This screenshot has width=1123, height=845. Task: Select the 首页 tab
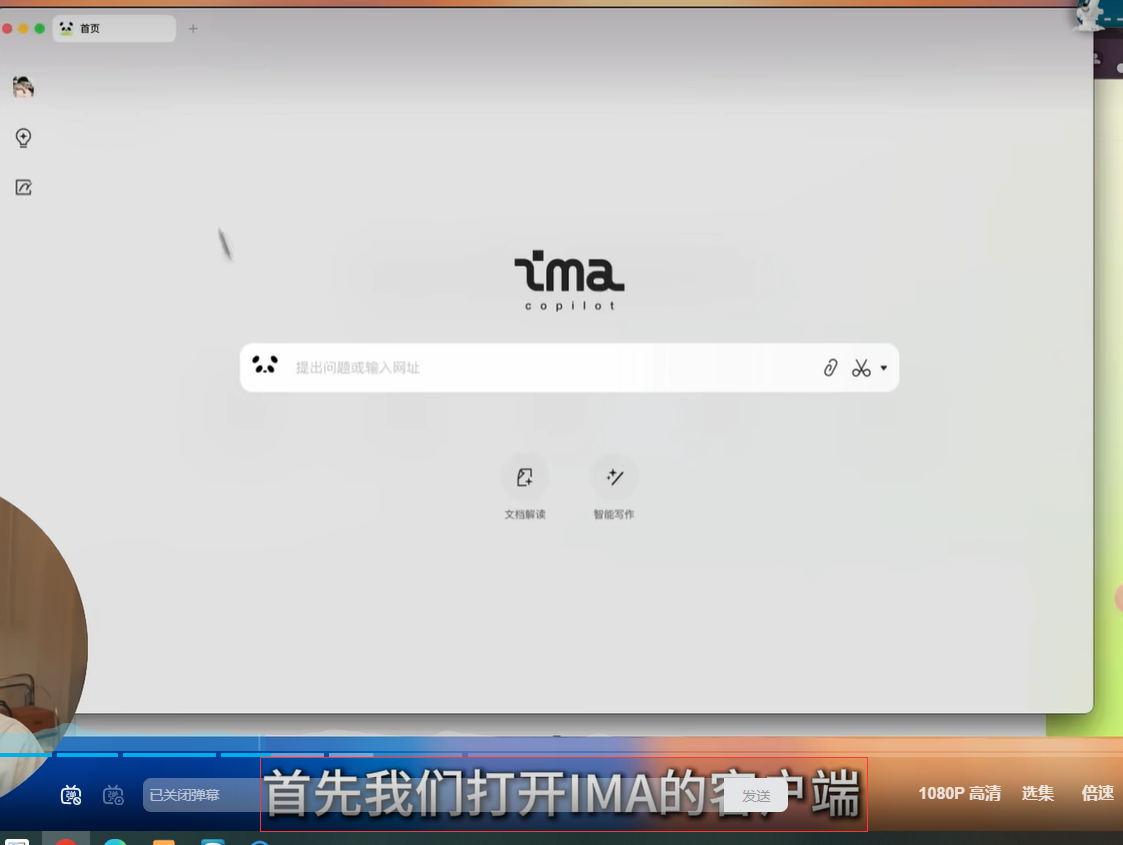114,29
